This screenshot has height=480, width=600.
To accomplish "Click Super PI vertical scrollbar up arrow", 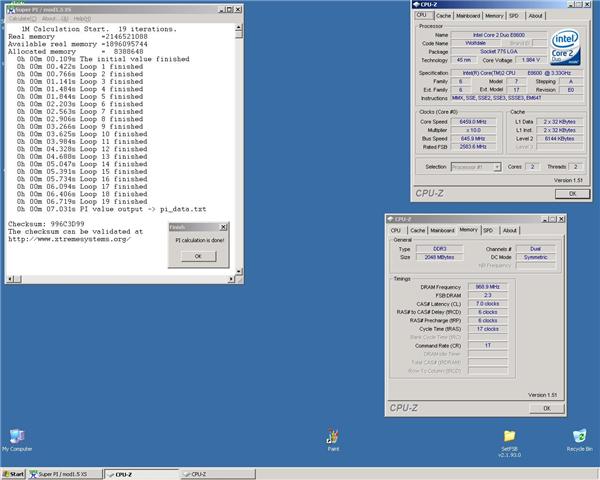I will pos(239,28).
